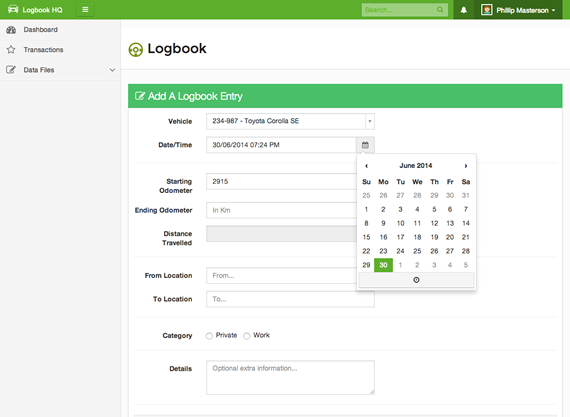This screenshot has height=417, width=570.
Task: Pick June 16 in the calendar
Action: click(x=383, y=237)
